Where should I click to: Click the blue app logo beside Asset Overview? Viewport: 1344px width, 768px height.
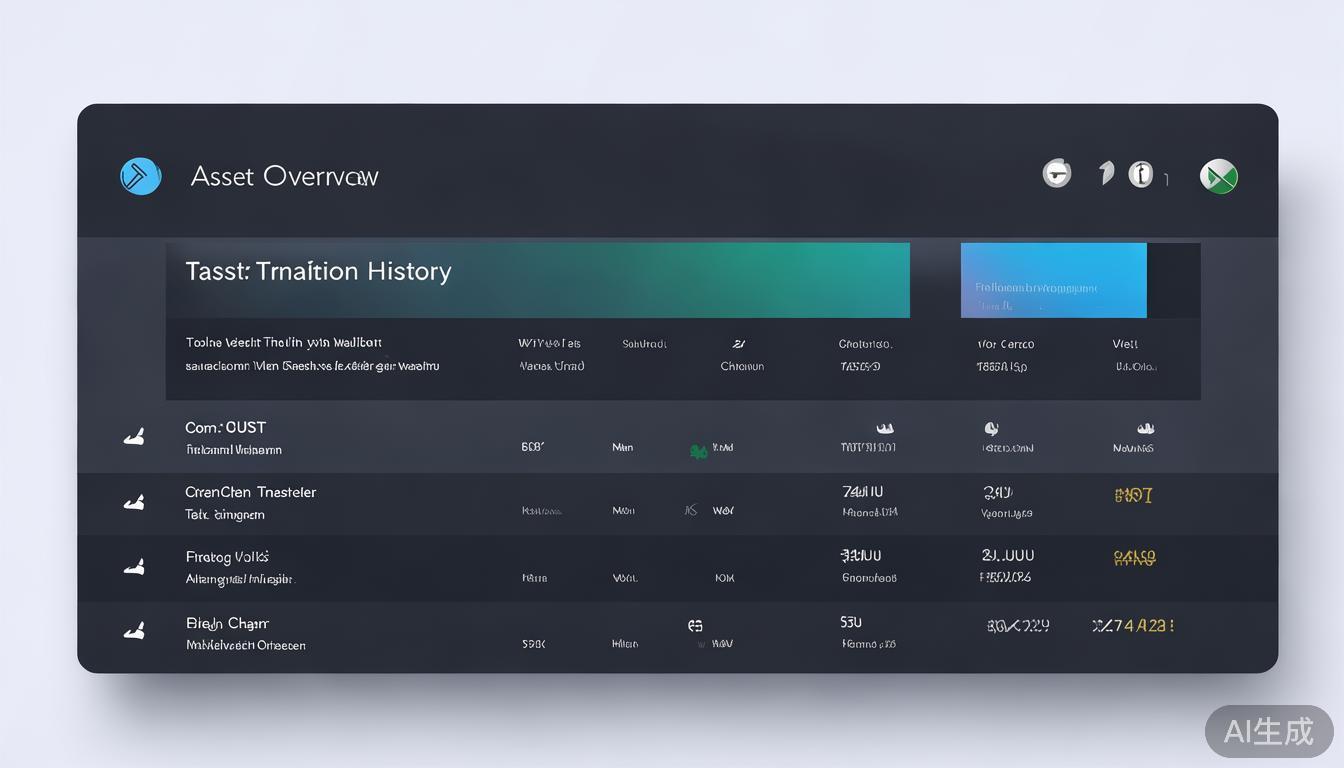[141, 176]
